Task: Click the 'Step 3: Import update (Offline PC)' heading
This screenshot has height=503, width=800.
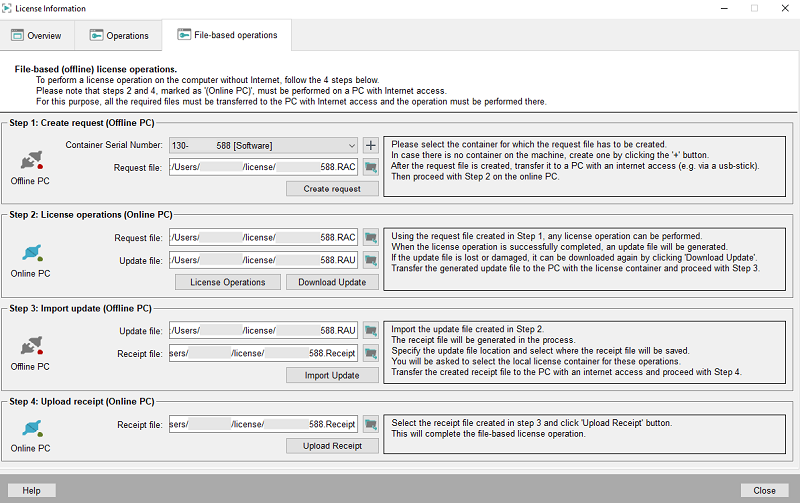Action: (80, 309)
